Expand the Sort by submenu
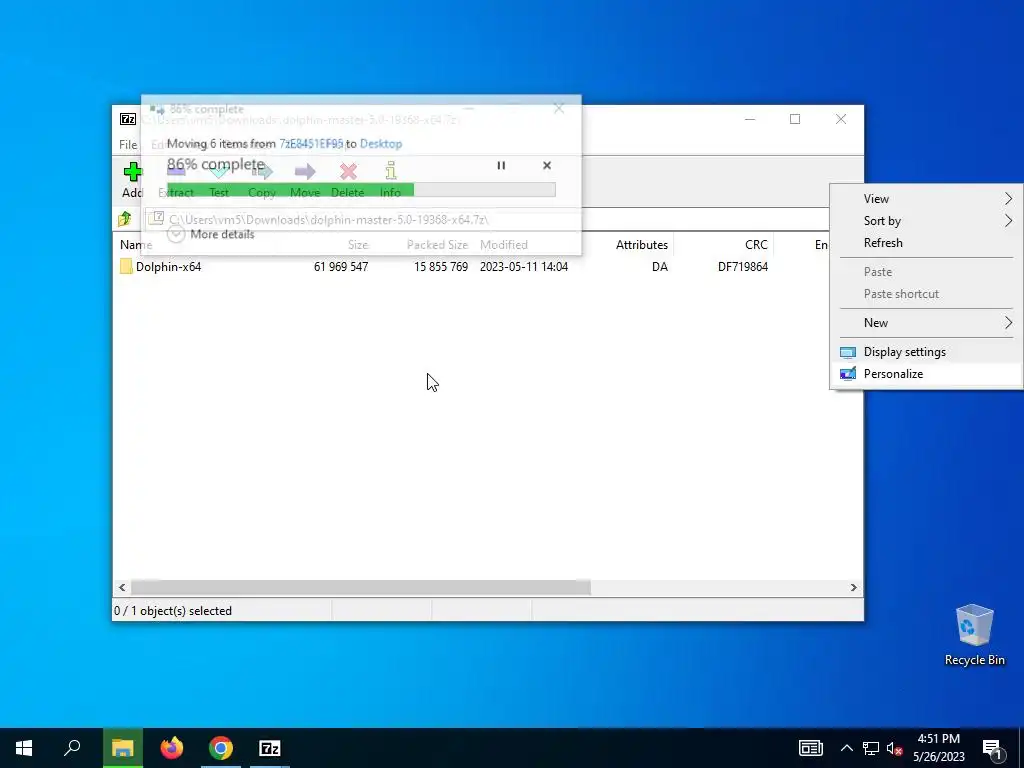Screen dimensions: 1024x768 pos(926,221)
